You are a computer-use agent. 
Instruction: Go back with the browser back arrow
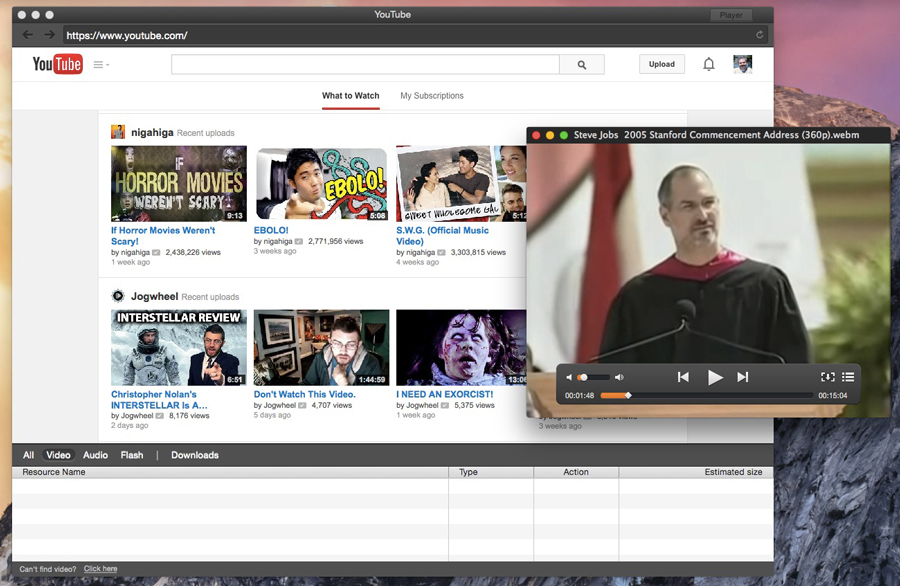tap(28, 35)
